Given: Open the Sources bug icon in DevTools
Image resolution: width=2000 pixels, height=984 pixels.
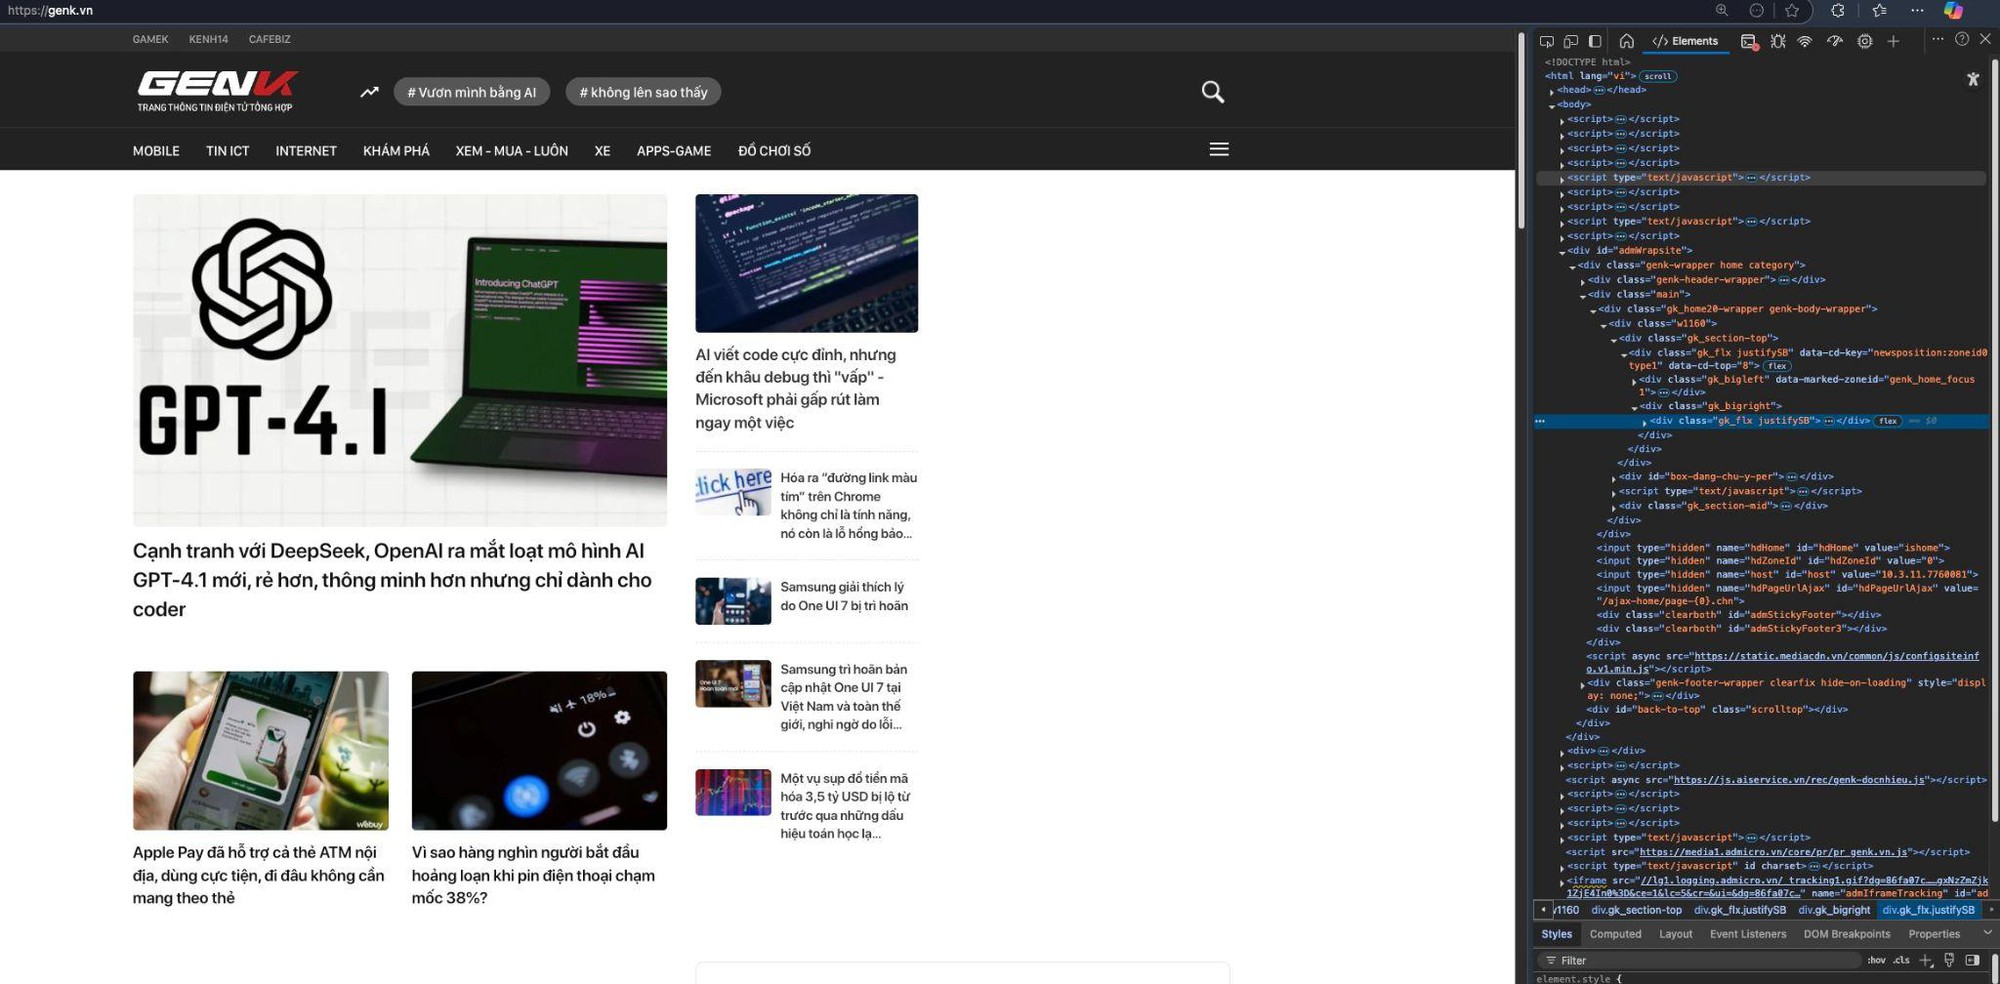Looking at the screenshot, I should [x=1777, y=41].
